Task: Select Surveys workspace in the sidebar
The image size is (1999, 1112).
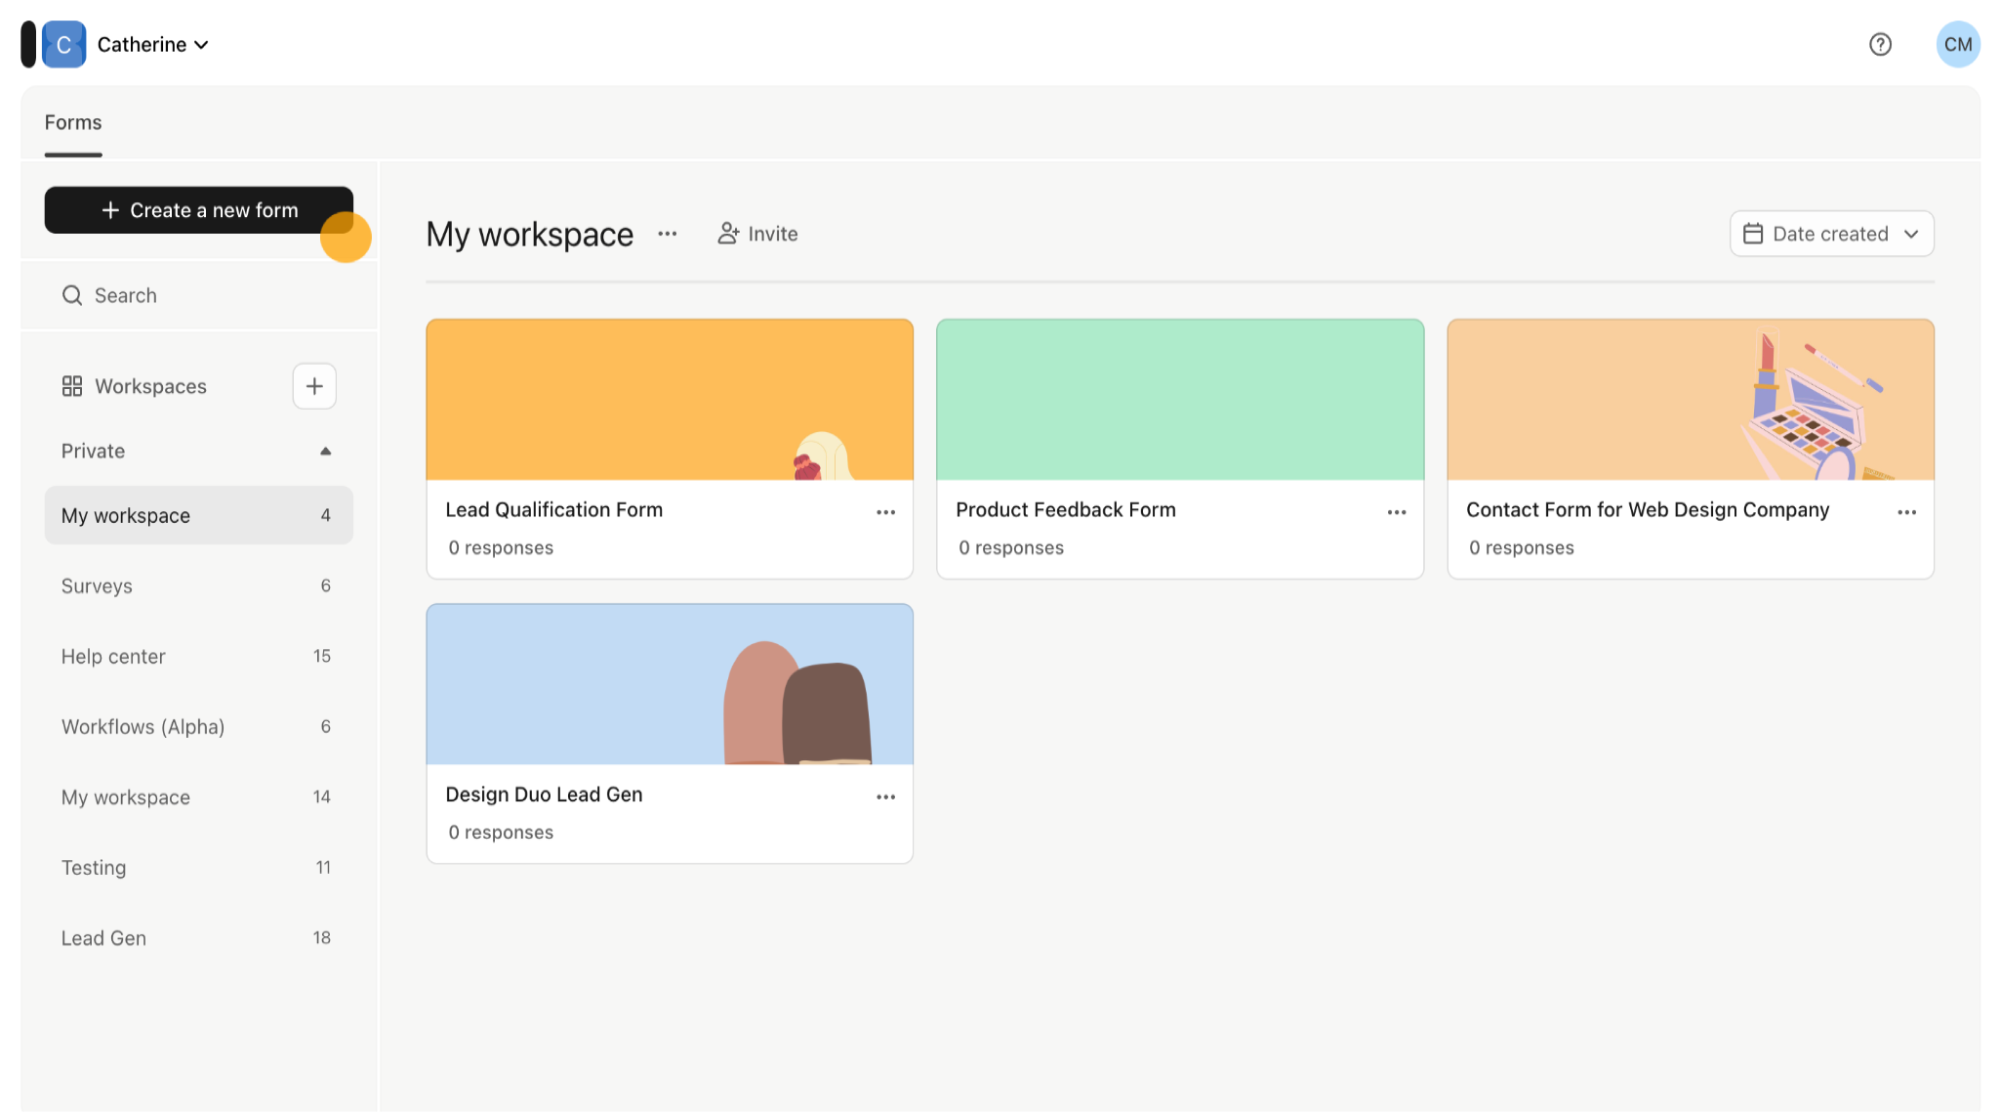Action: (x=96, y=586)
